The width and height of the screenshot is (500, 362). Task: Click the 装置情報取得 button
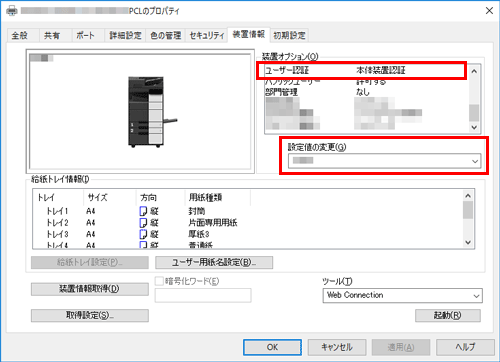(90, 289)
